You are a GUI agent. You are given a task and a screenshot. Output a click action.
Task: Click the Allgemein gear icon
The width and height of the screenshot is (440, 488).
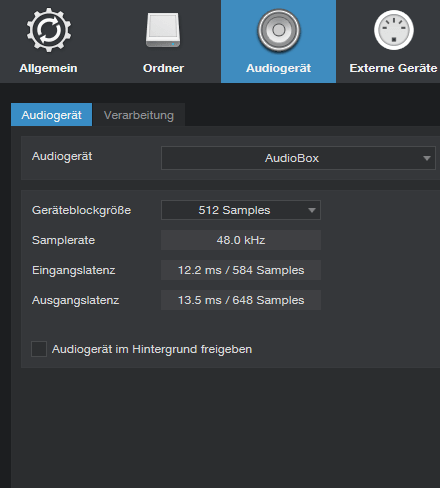(x=49, y=30)
